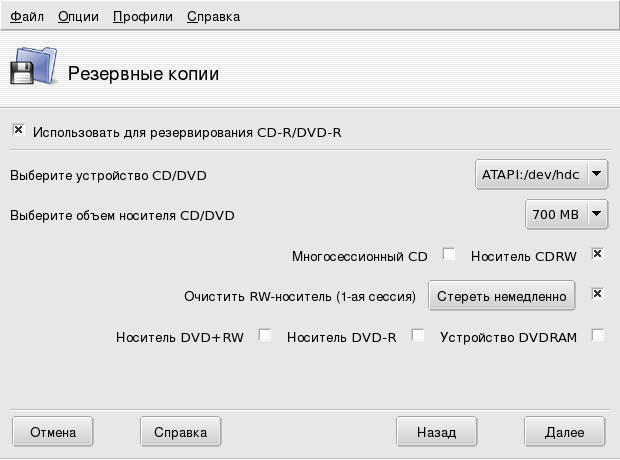Open the Справка menu in menu bar
This screenshot has height=460, width=620.
[213, 17]
